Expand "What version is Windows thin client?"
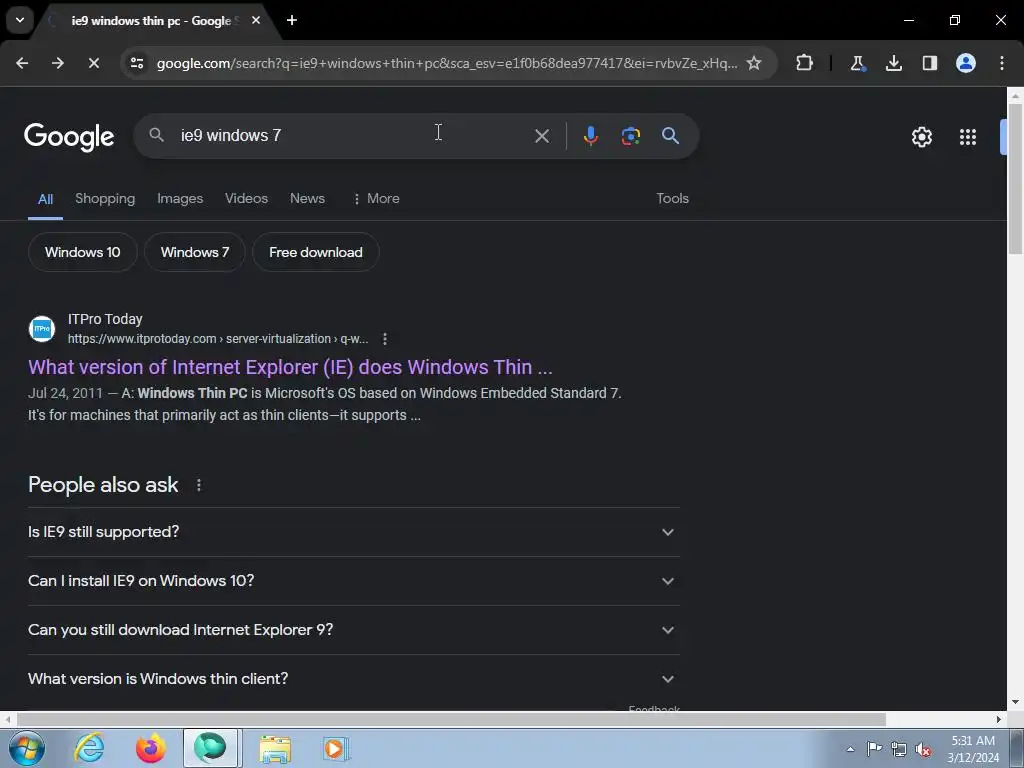Screen dimensions: 1024x768 point(353,679)
